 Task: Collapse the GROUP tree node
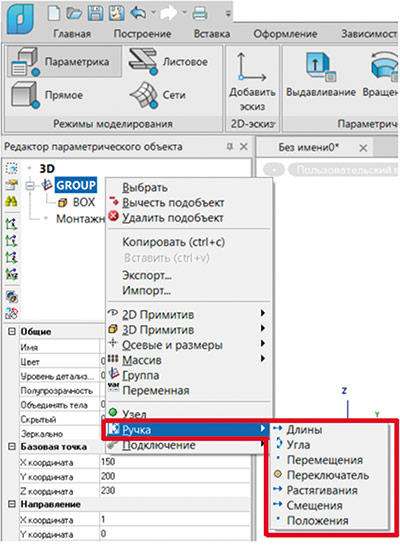30,186
